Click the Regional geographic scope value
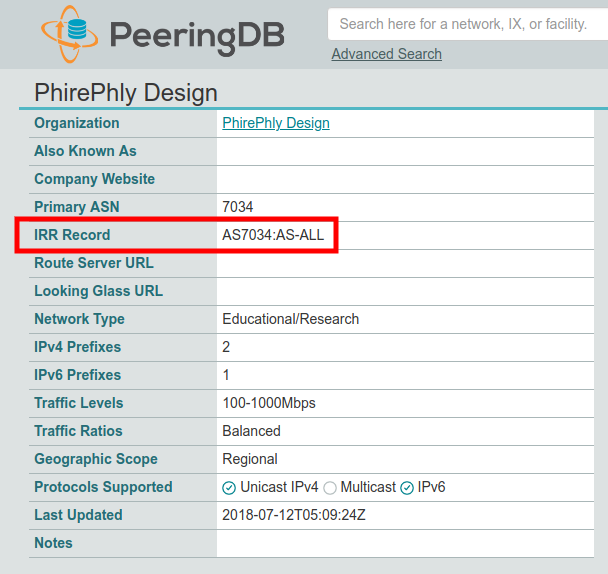The width and height of the screenshot is (608, 574). click(250, 459)
